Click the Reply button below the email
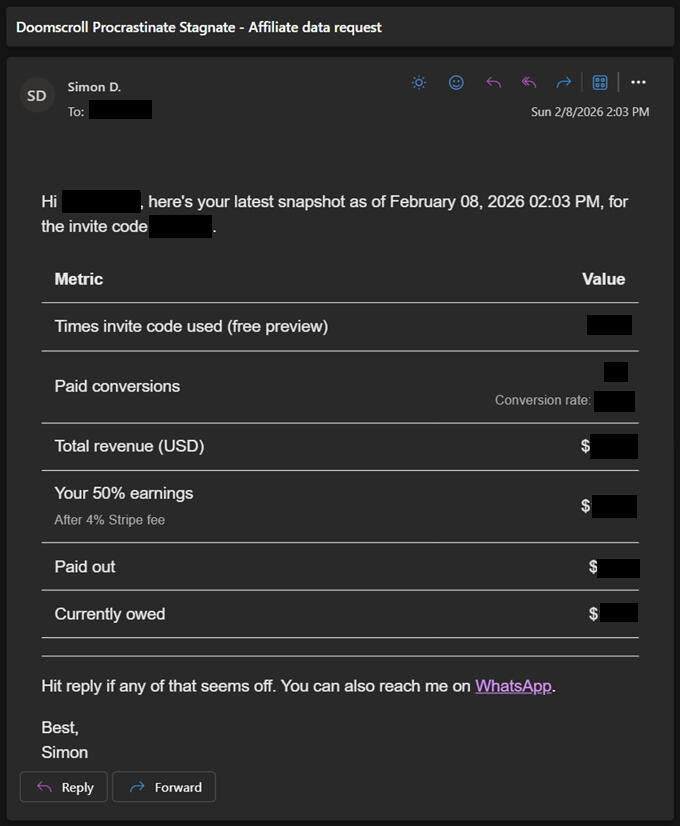This screenshot has width=680, height=826. point(63,787)
